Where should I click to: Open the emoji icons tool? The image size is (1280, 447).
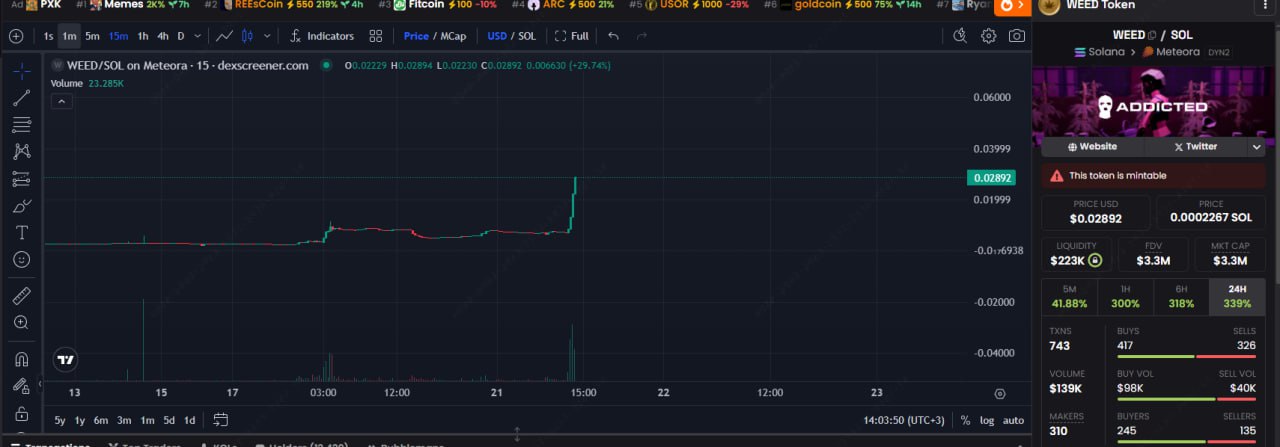coord(21,259)
